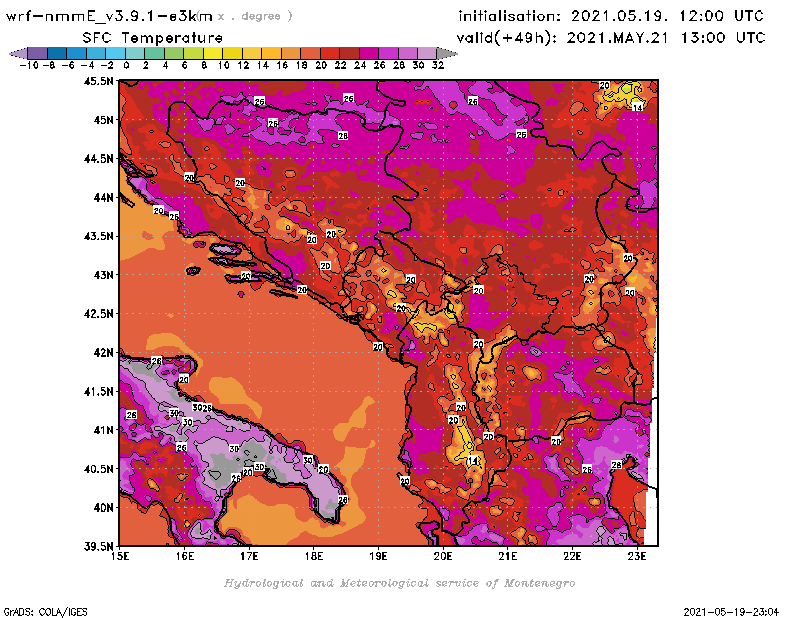Image resolution: width=800 pixels, height=618 pixels.
Task: Select the 40.5N latitude label
Action: pos(99,469)
